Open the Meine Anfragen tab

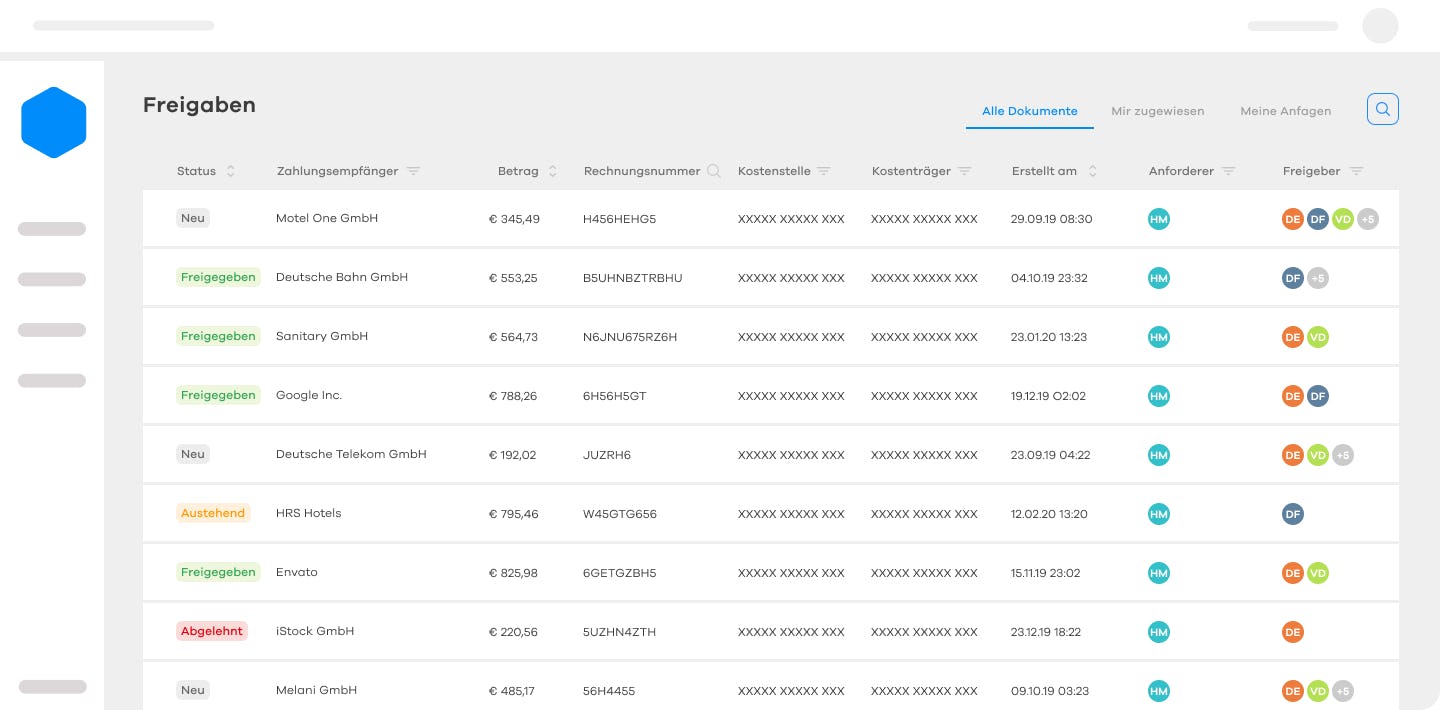click(1285, 111)
